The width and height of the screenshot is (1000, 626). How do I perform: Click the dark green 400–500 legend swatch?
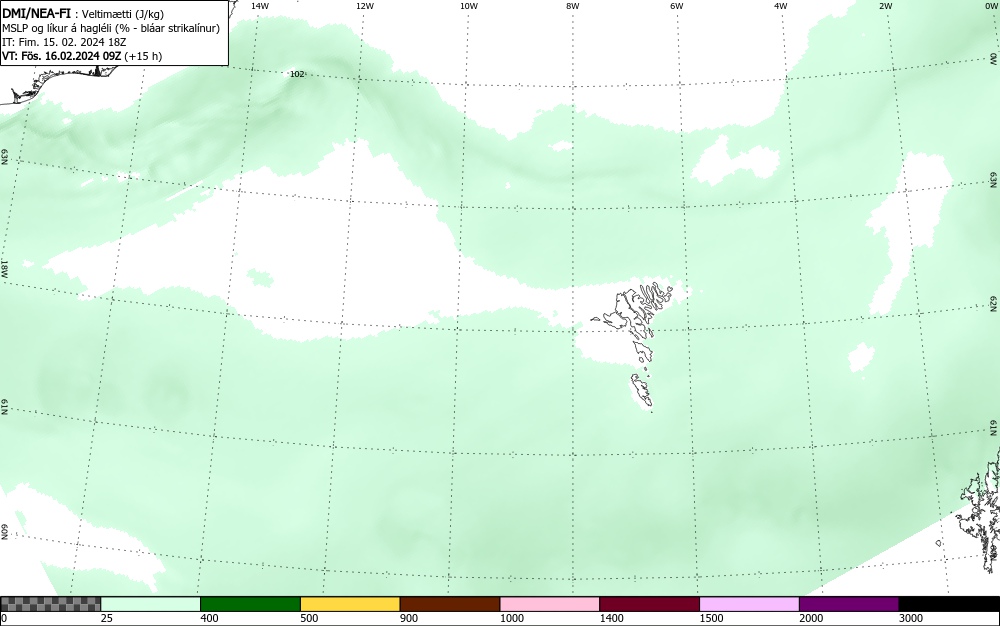(x=250, y=604)
